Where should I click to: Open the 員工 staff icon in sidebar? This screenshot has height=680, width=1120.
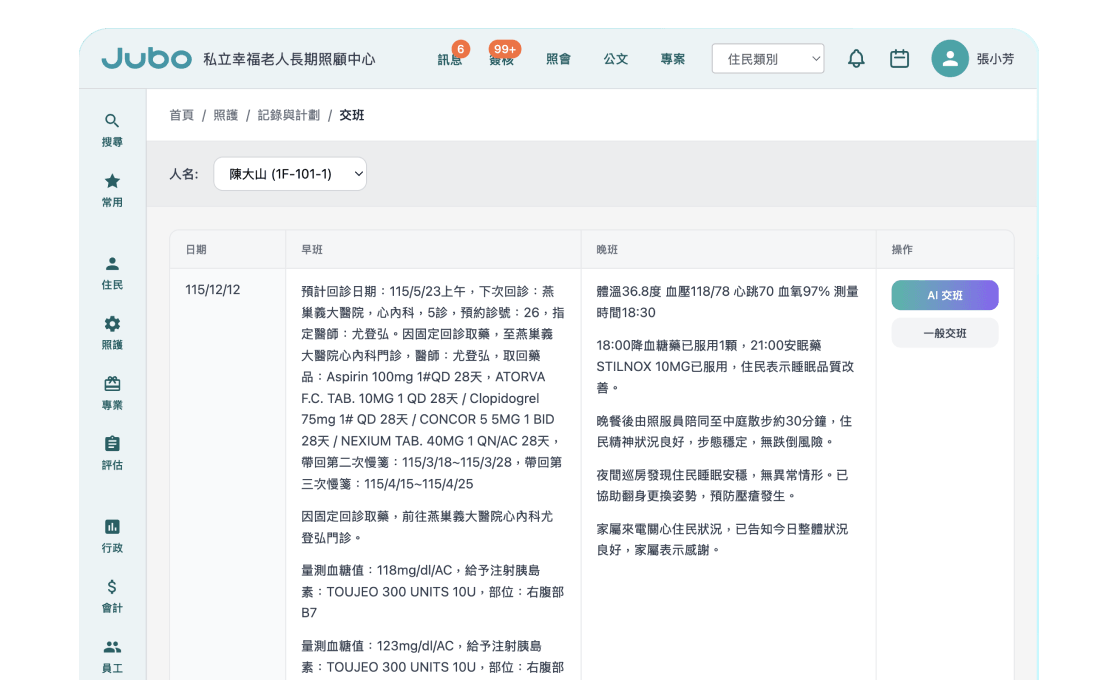click(112, 647)
